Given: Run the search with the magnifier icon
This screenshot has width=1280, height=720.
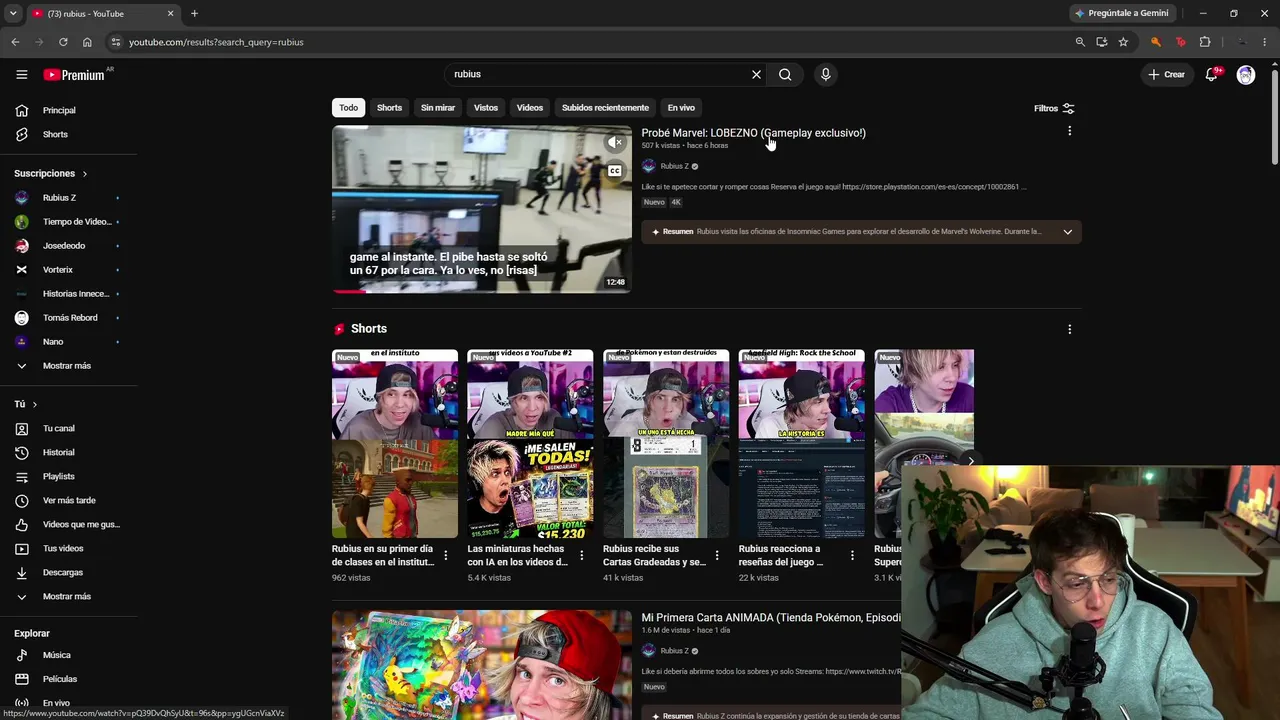Looking at the screenshot, I should [785, 74].
